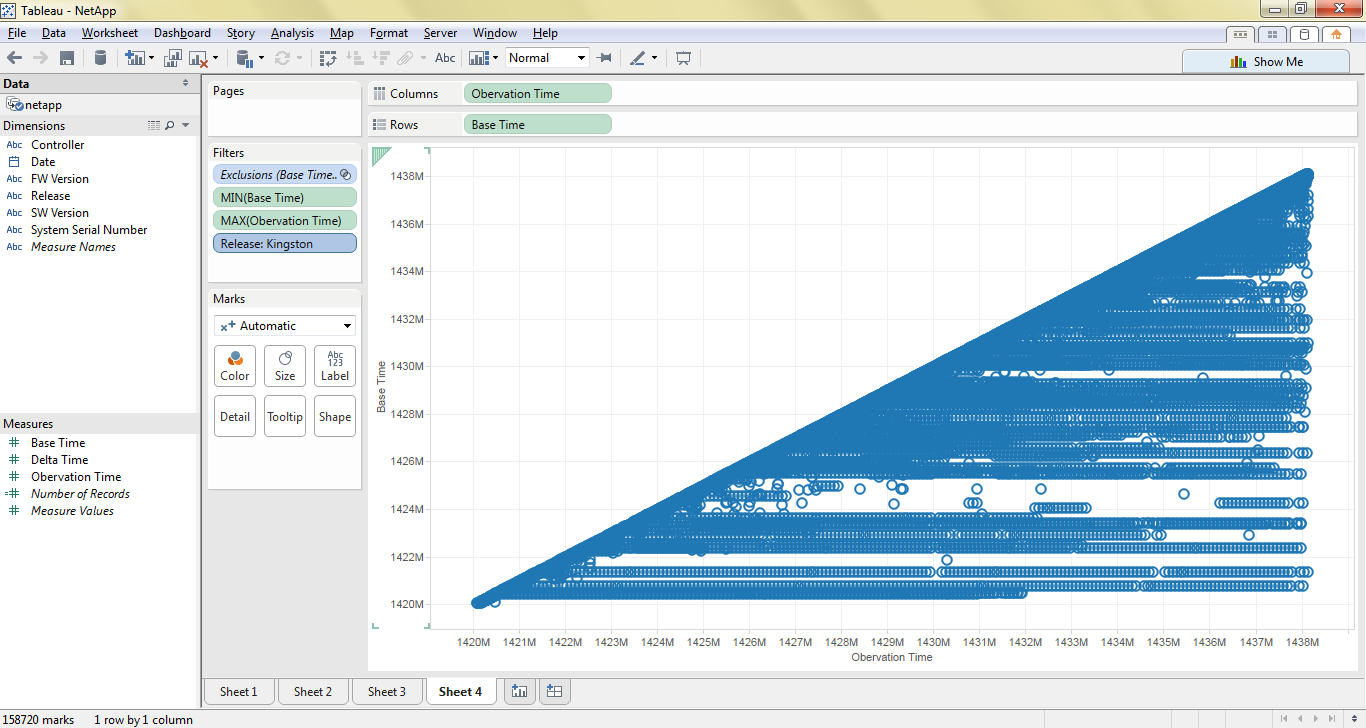
Task: Select the Number of Records measure
Action: click(x=80, y=494)
